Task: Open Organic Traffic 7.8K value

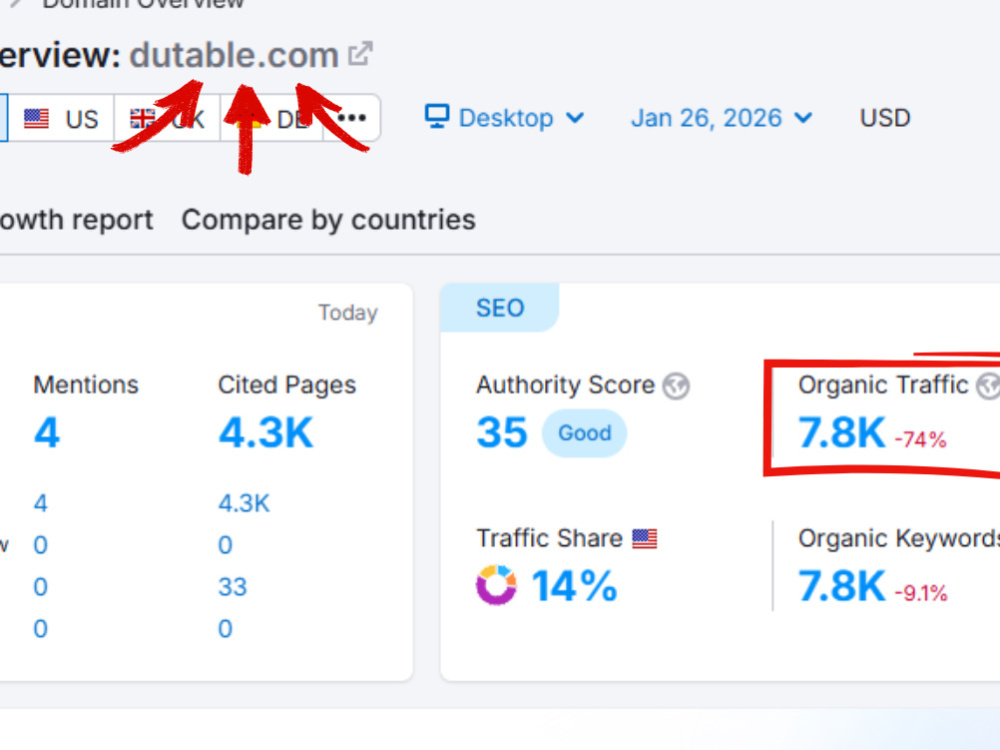Action: (x=842, y=433)
